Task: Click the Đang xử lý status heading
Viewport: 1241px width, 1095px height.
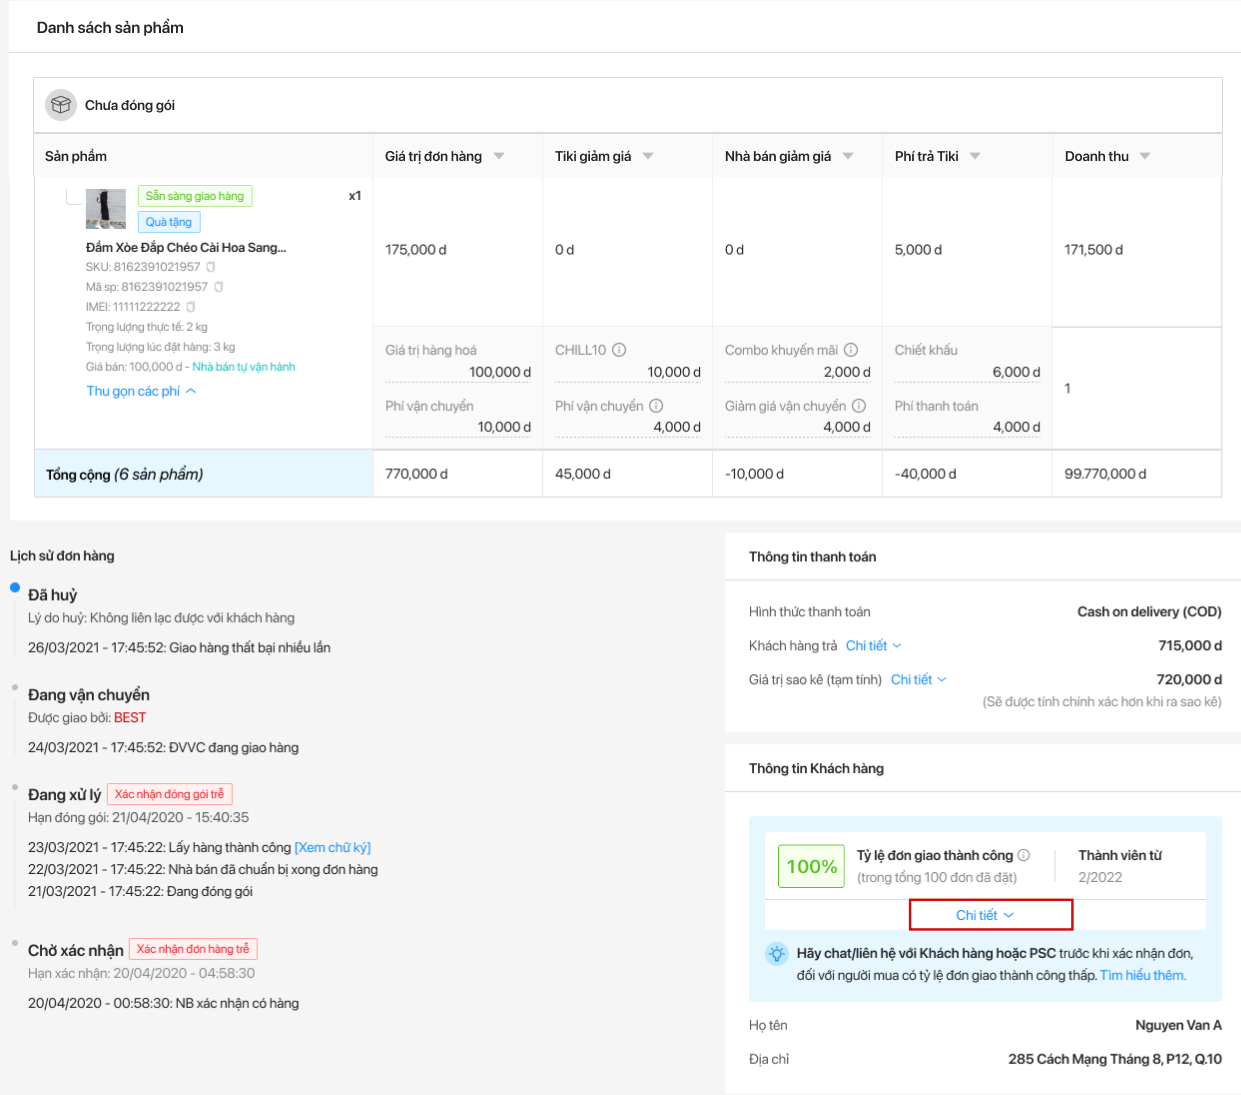Action: click(x=65, y=795)
